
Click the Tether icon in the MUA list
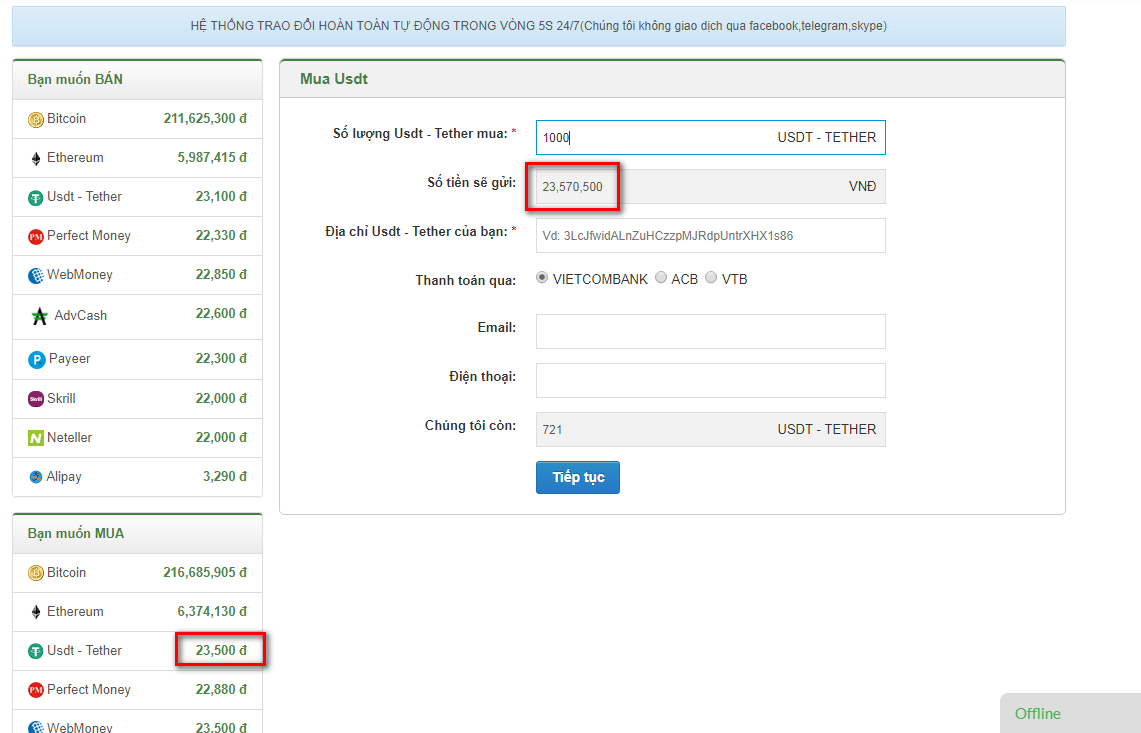tap(36, 651)
